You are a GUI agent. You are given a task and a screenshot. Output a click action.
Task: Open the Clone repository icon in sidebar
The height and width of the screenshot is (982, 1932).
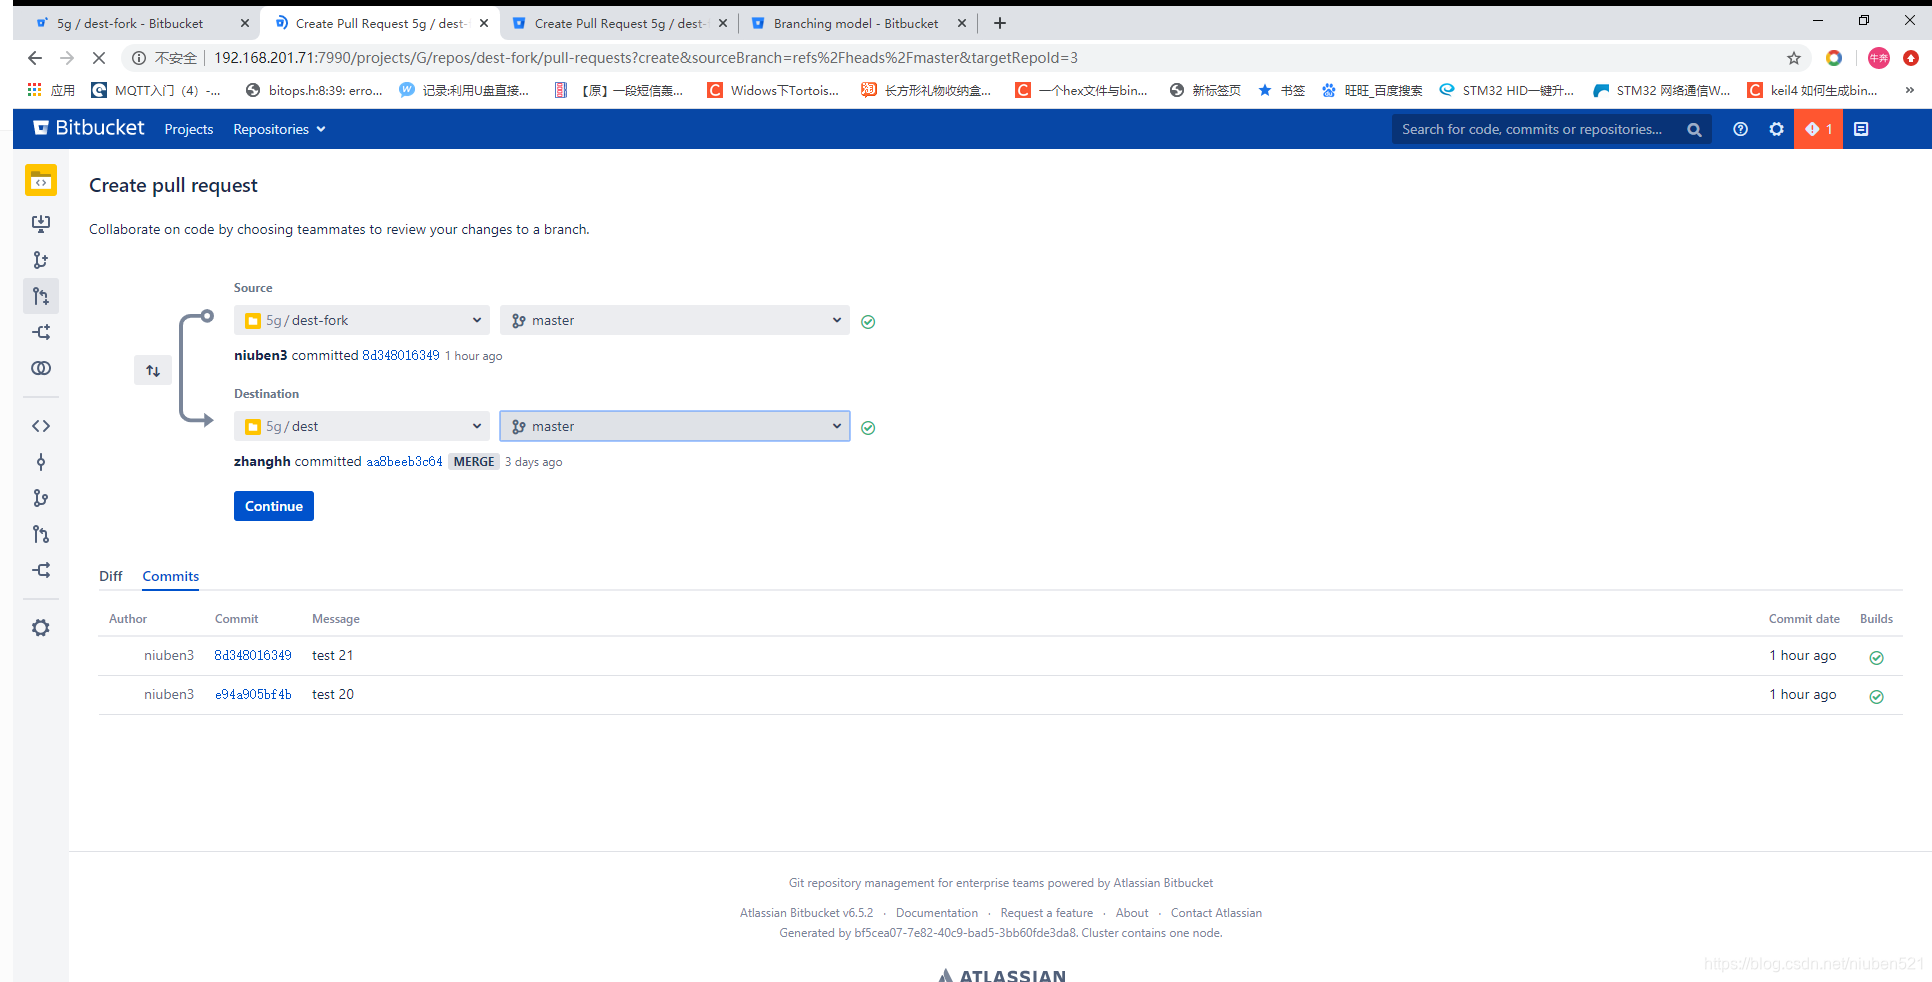pos(41,224)
